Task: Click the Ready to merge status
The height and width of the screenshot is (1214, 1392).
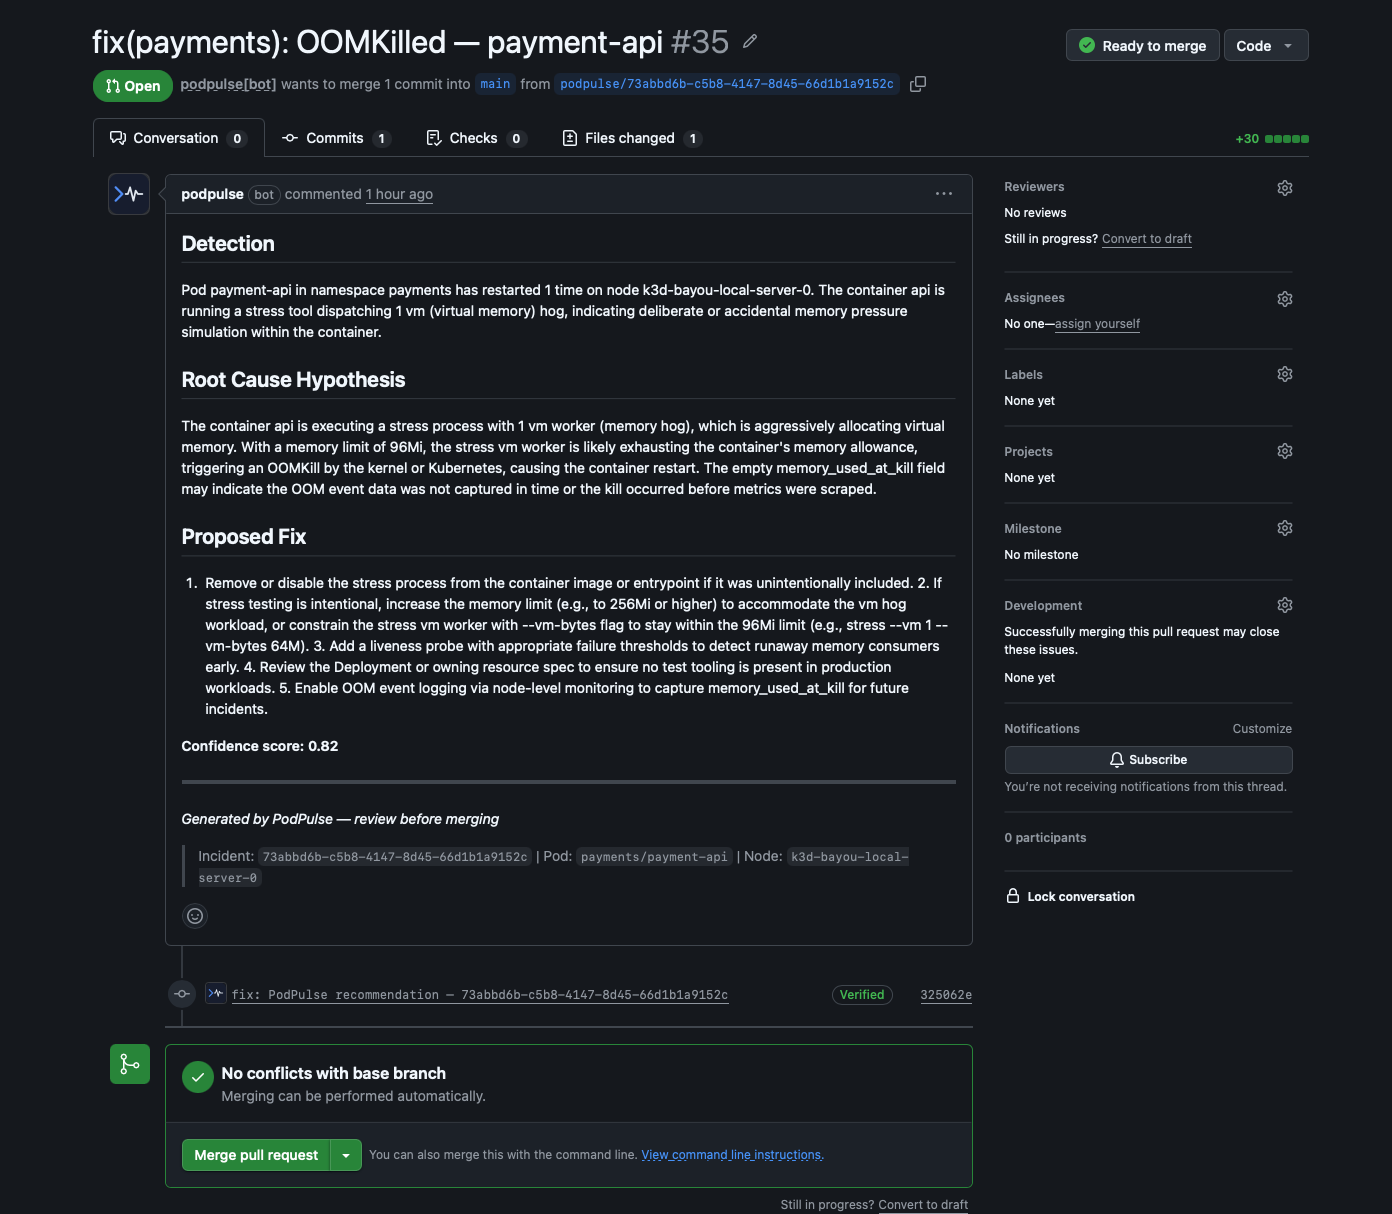Action: point(1142,45)
